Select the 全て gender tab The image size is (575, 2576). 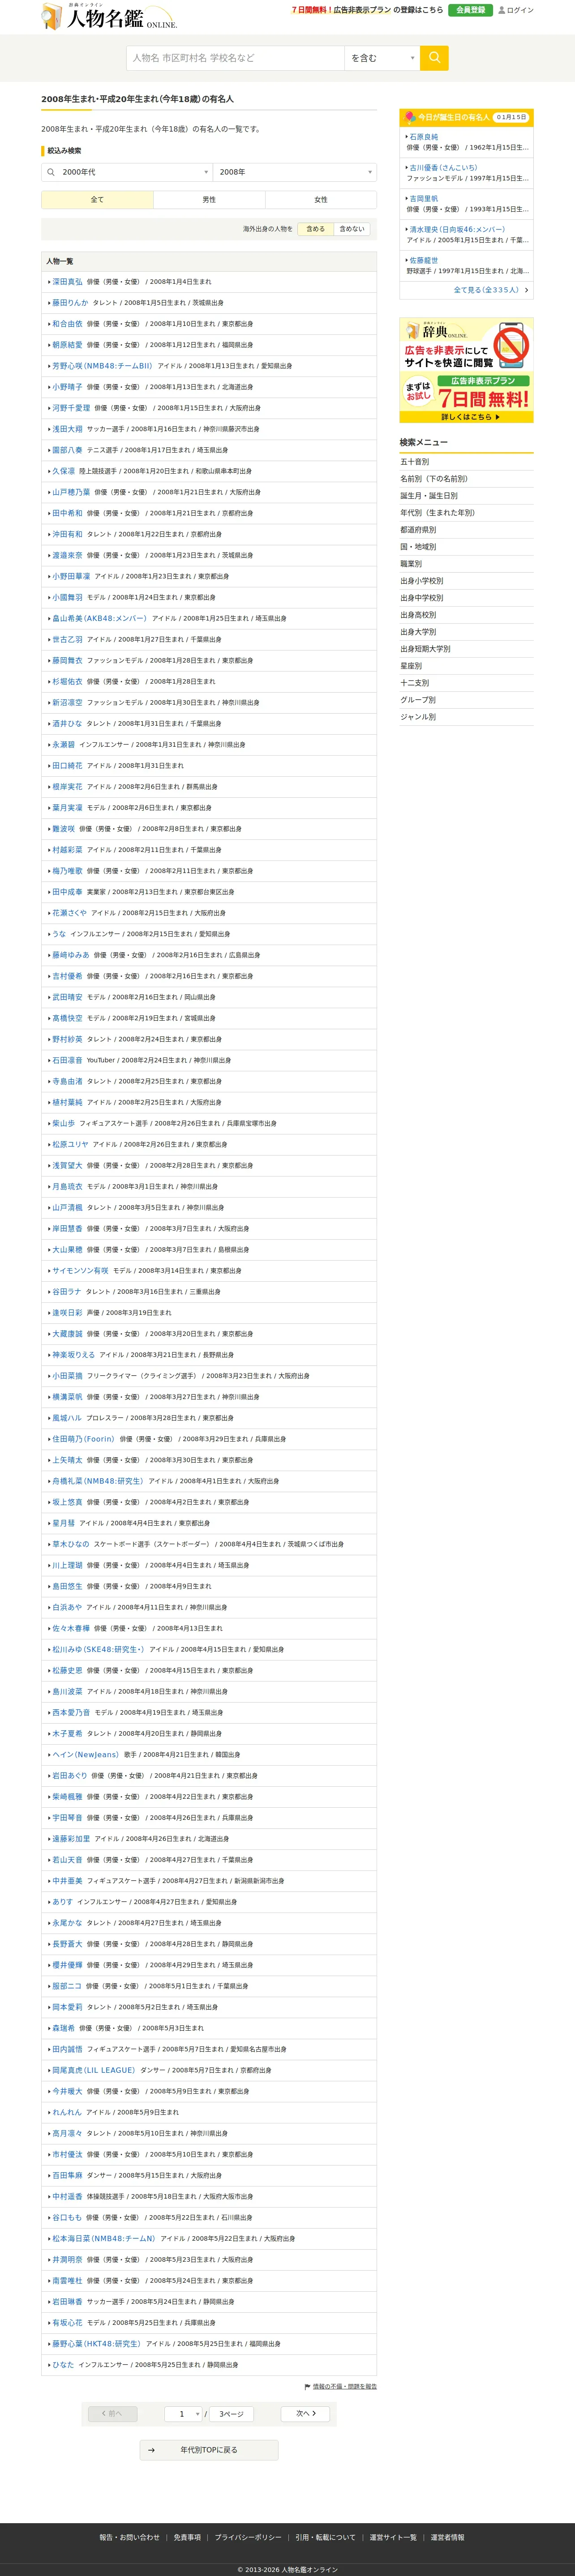(x=97, y=200)
